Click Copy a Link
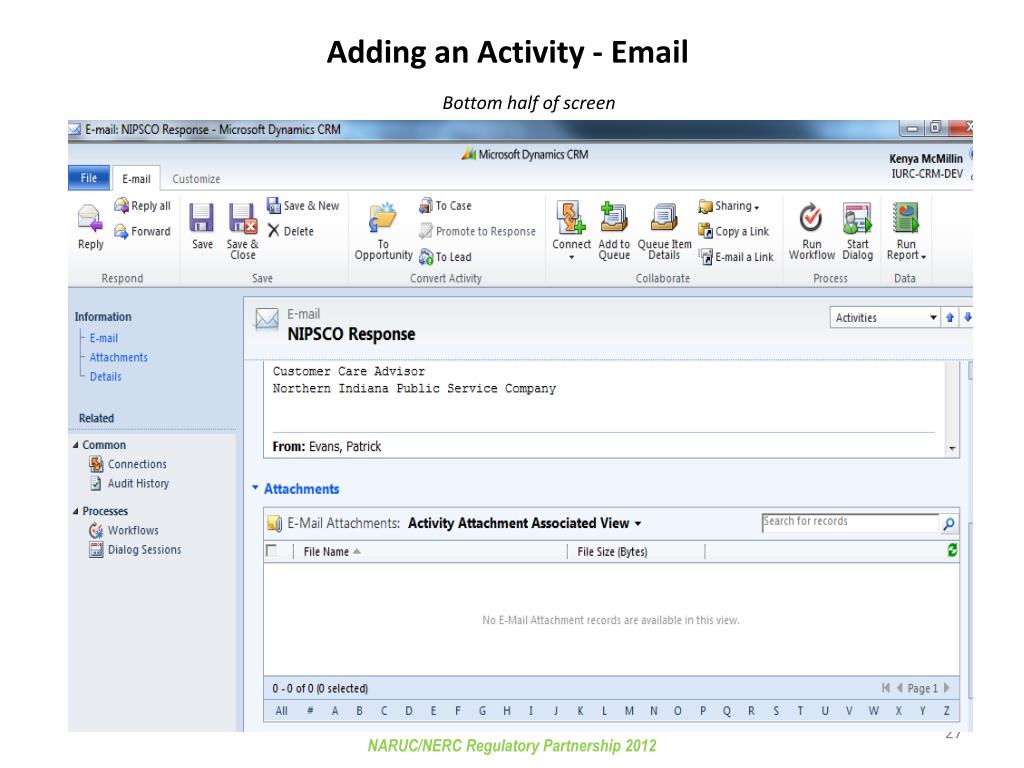Viewport: 1024px width, 768px height. coord(733,231)
